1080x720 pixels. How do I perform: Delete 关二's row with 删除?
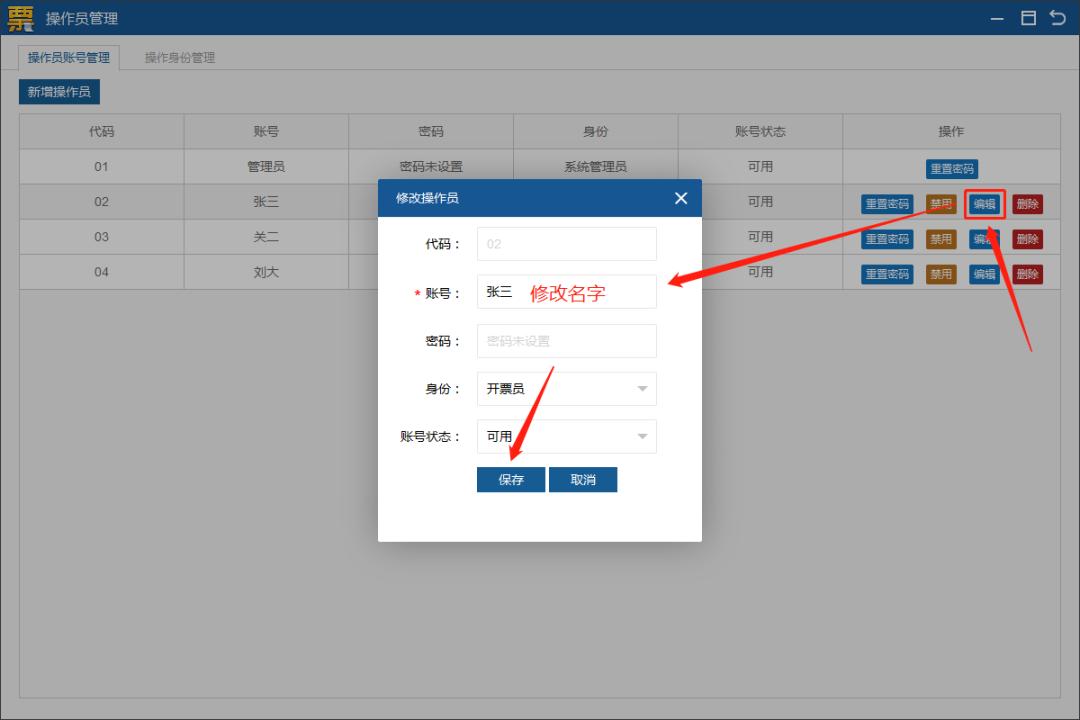click(x=1027, y=239)
